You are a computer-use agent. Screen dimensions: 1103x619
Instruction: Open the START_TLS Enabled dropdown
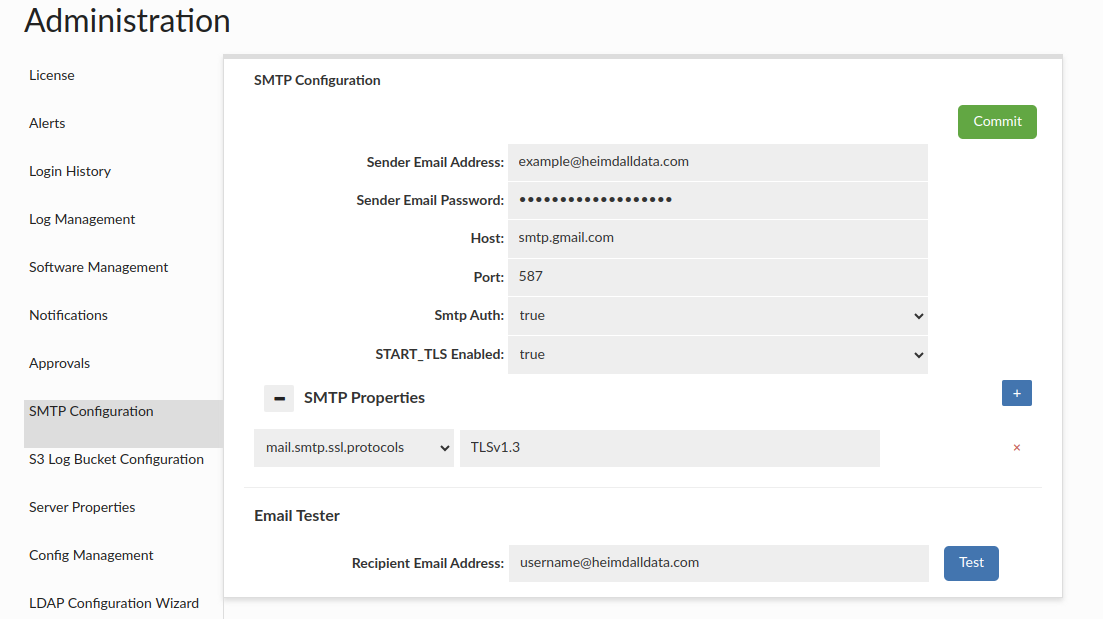pos(717,355)
